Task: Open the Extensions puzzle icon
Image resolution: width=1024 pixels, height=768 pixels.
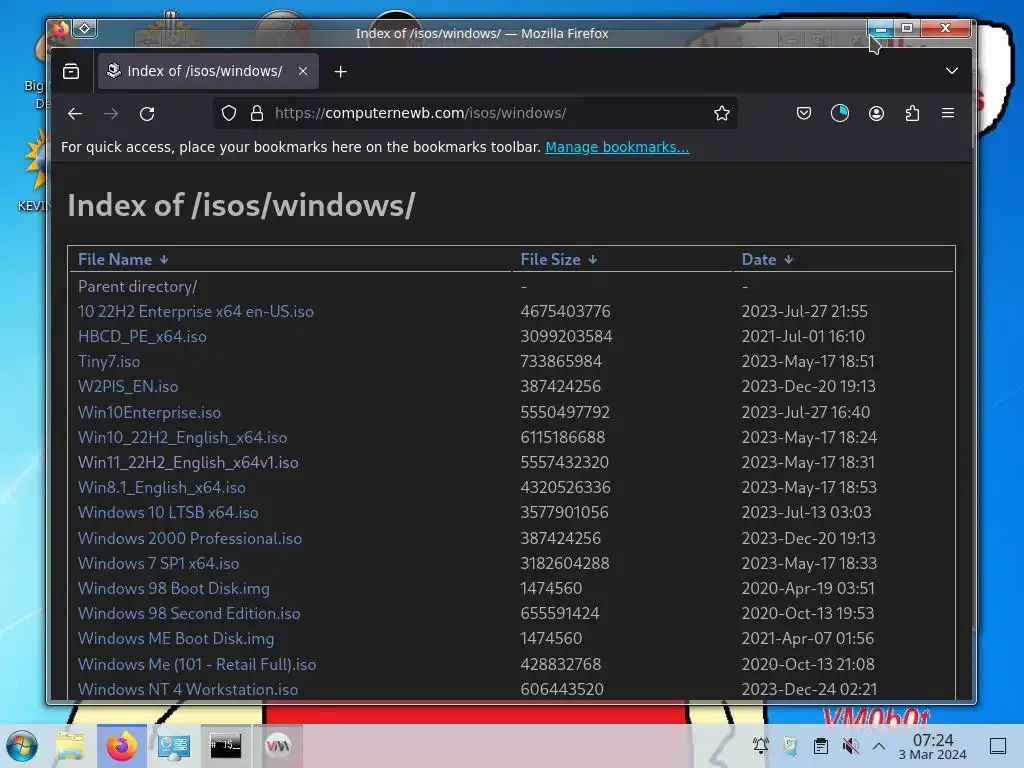Action: click(x=912, y=114)
